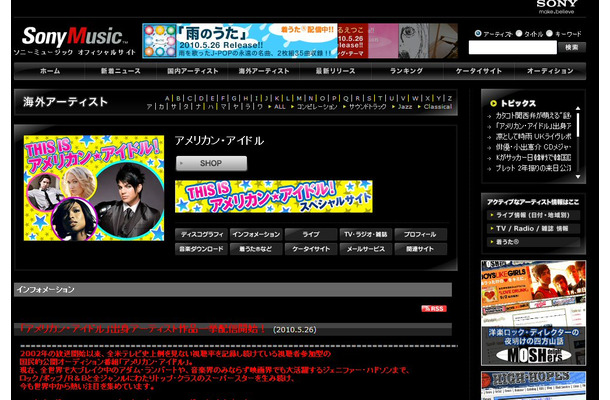The height and width of the screenshot is (400, 610).
Task: Go to 国内アーティスト in the nav bar
Action: [x=192, y=71]
